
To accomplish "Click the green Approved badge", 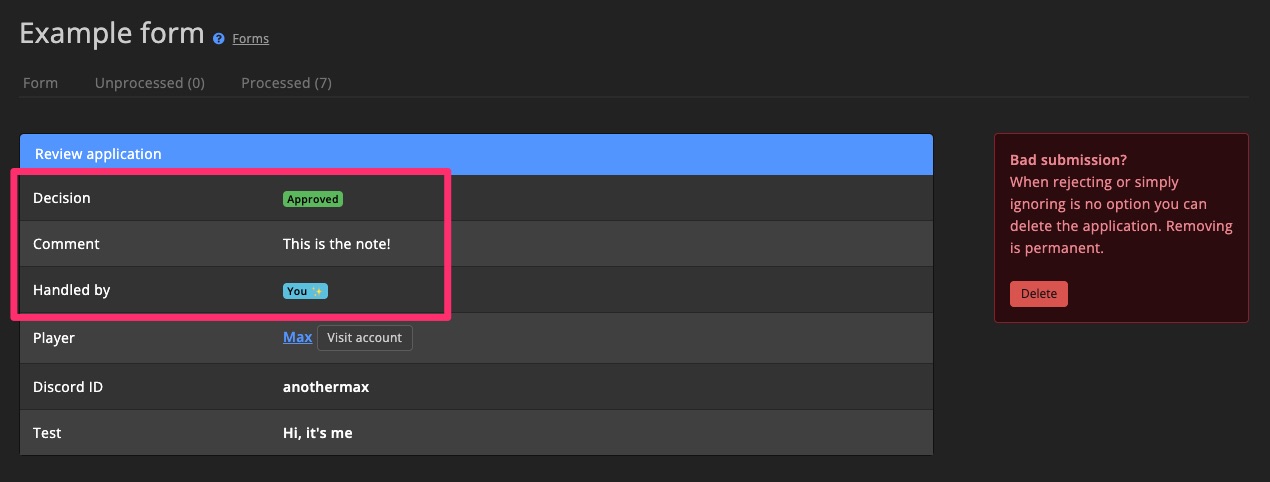I will click(313, 199).
